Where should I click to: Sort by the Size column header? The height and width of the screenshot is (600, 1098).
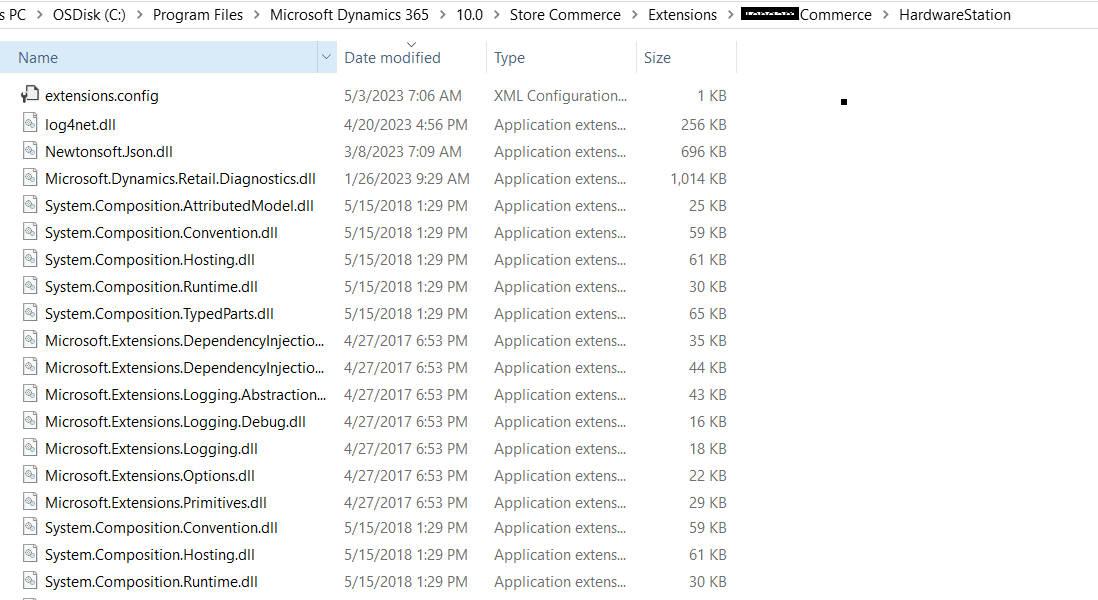[657, 57]
